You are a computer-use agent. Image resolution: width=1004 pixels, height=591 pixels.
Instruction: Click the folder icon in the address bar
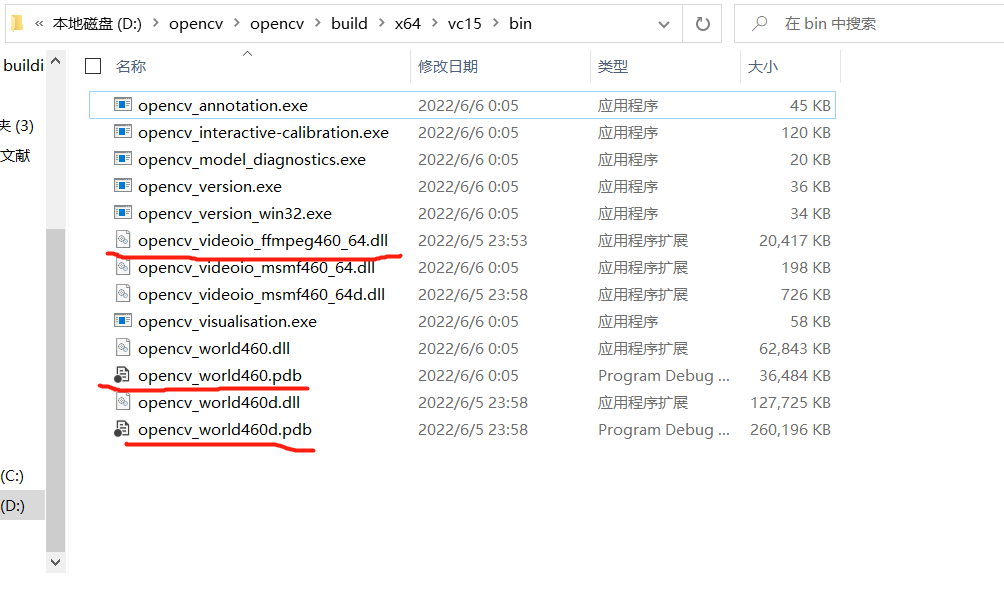17,24
